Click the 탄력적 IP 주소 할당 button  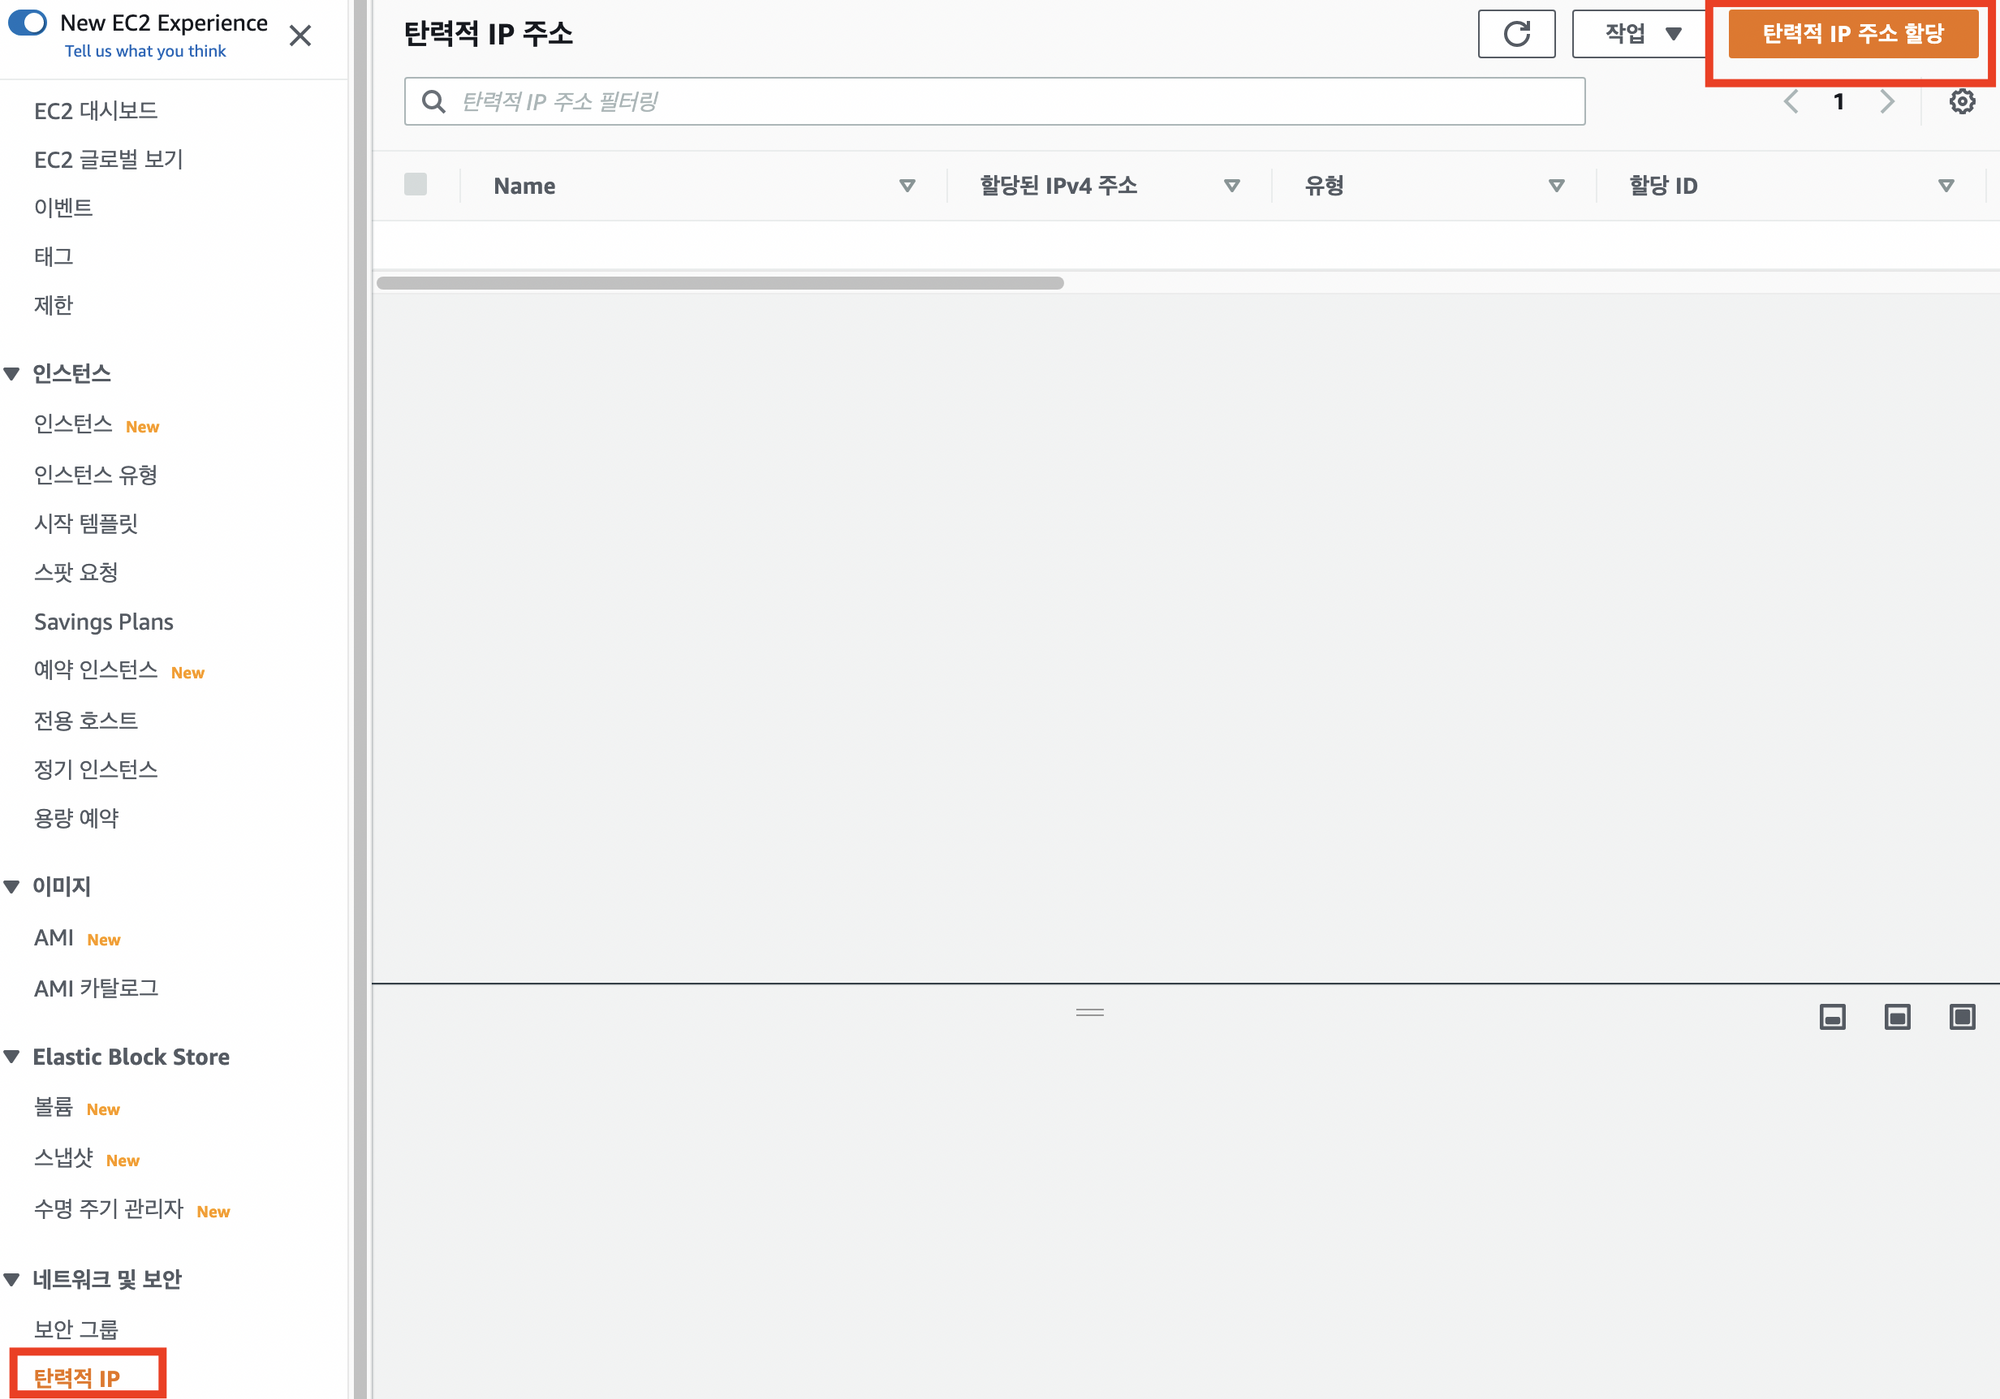(1852, 34)
